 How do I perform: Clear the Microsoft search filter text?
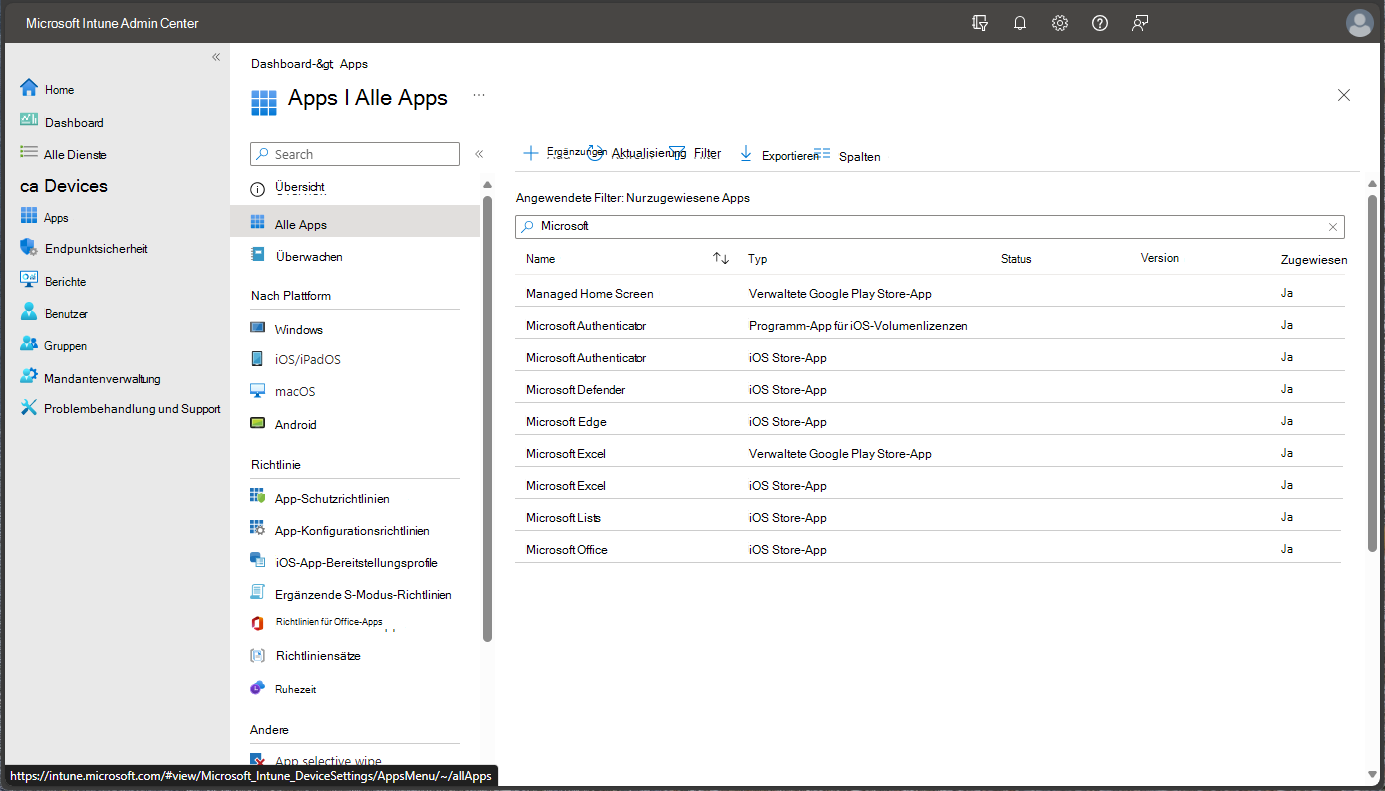click(1332, 227)
